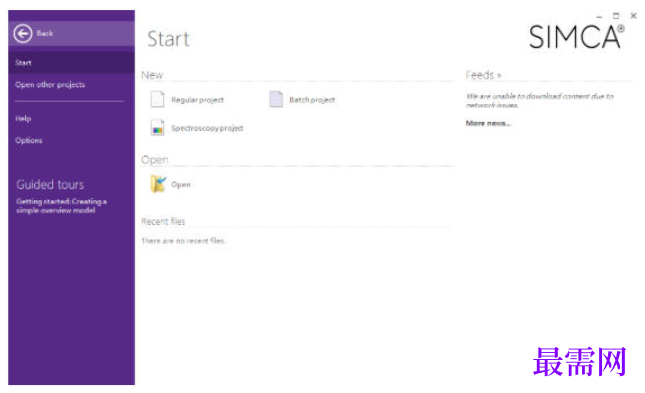Click the Spectroscopy project rainbow icon
This screenshot has height=393, width=645.
[x=157, y=128]
